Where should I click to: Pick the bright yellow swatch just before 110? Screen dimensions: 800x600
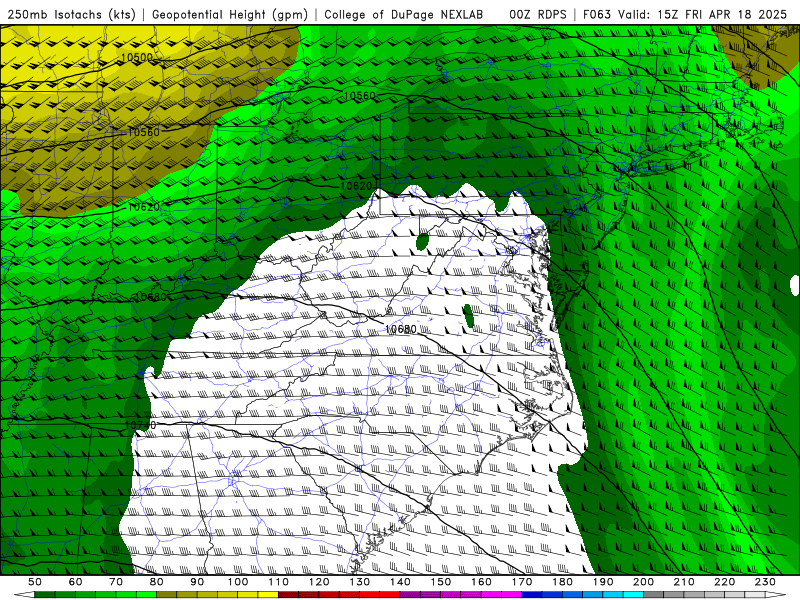[x=268, y=595]
